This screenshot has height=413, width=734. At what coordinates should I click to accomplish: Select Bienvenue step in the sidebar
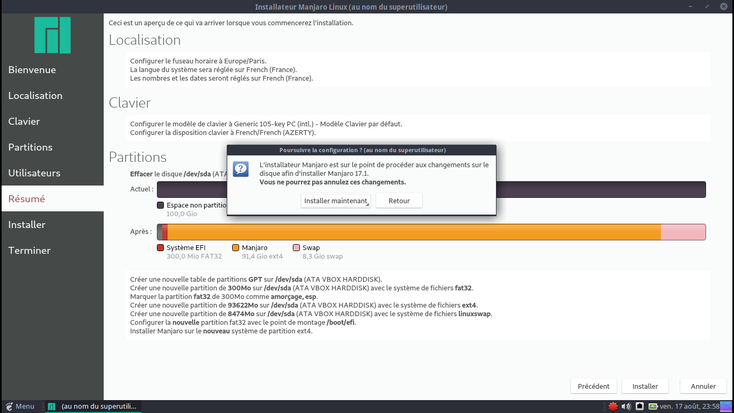point(52,70)
